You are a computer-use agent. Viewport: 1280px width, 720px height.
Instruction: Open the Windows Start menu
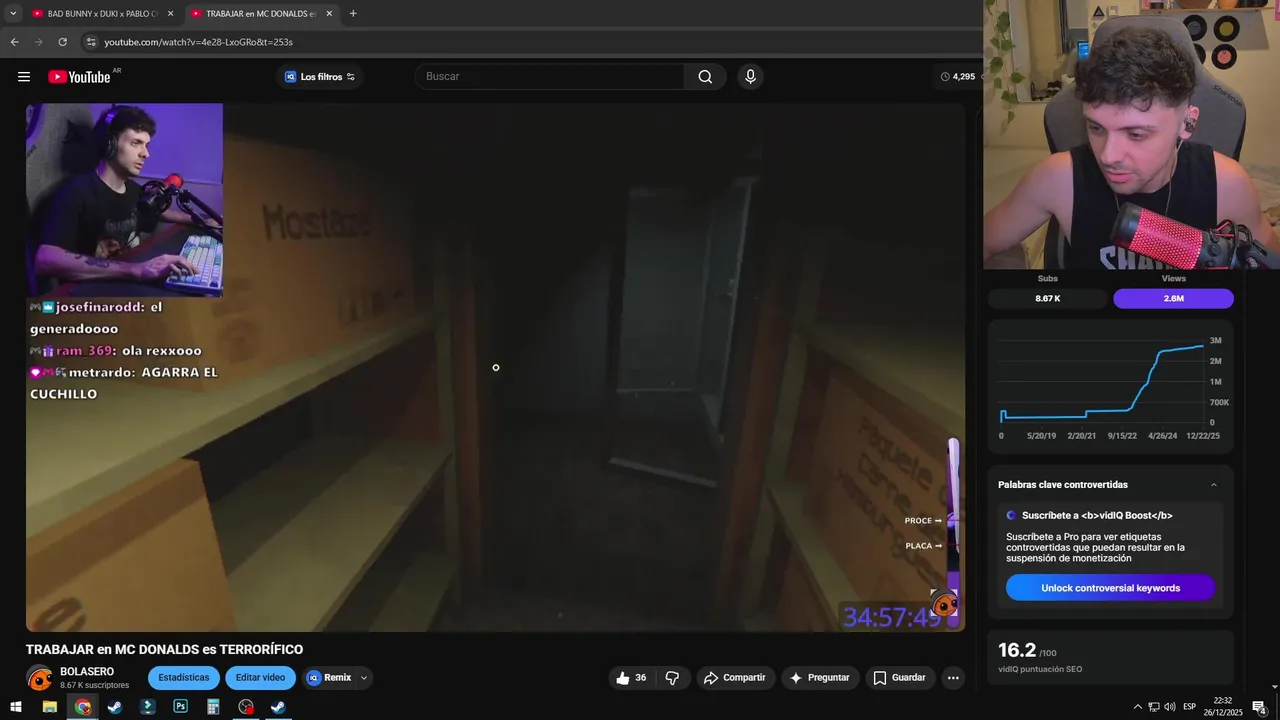pyautogui.click(x=16, y=707)
